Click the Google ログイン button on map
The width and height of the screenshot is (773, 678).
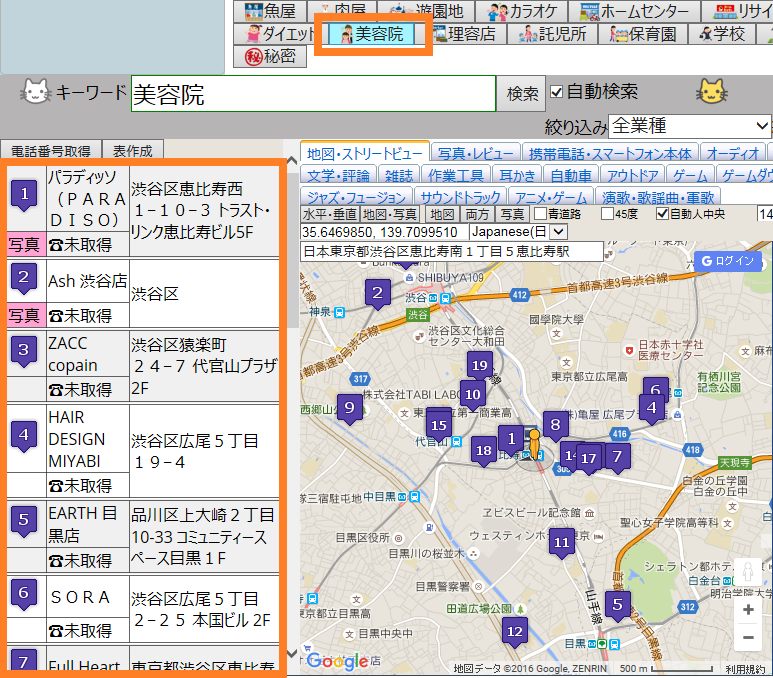tap(728, 261)
